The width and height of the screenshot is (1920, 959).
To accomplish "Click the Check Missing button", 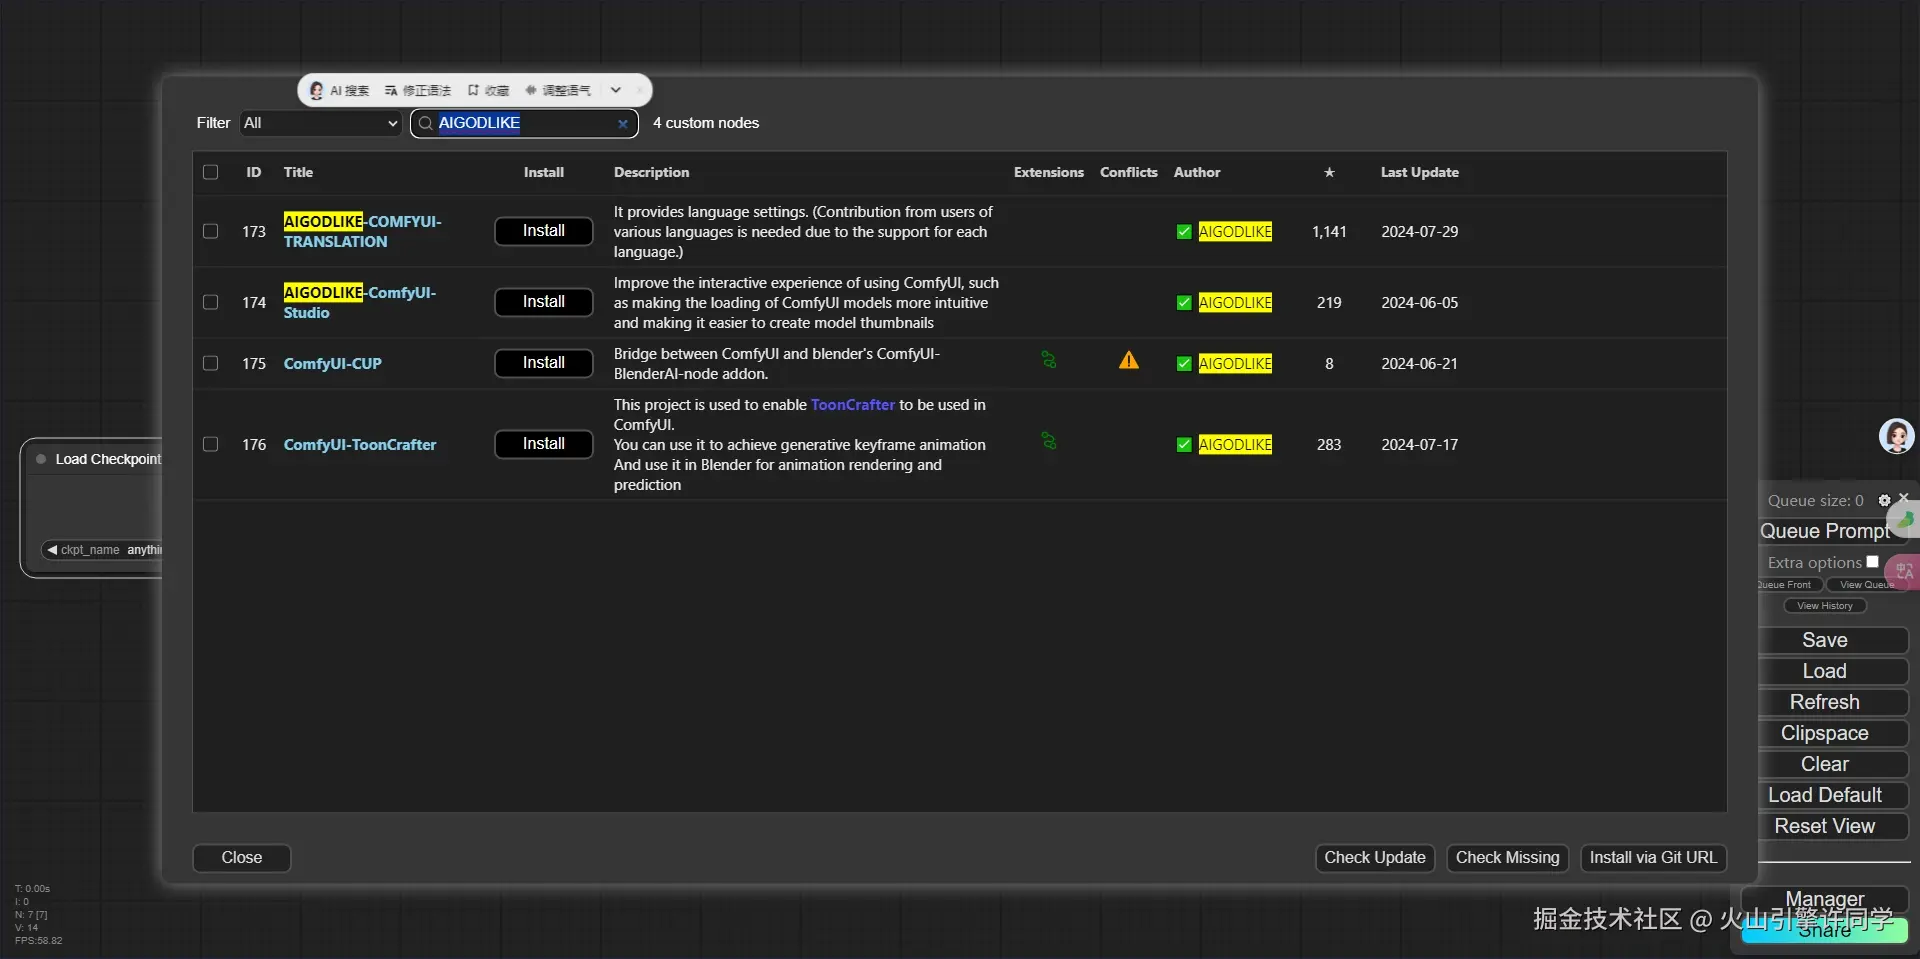I will [1508, 858].
